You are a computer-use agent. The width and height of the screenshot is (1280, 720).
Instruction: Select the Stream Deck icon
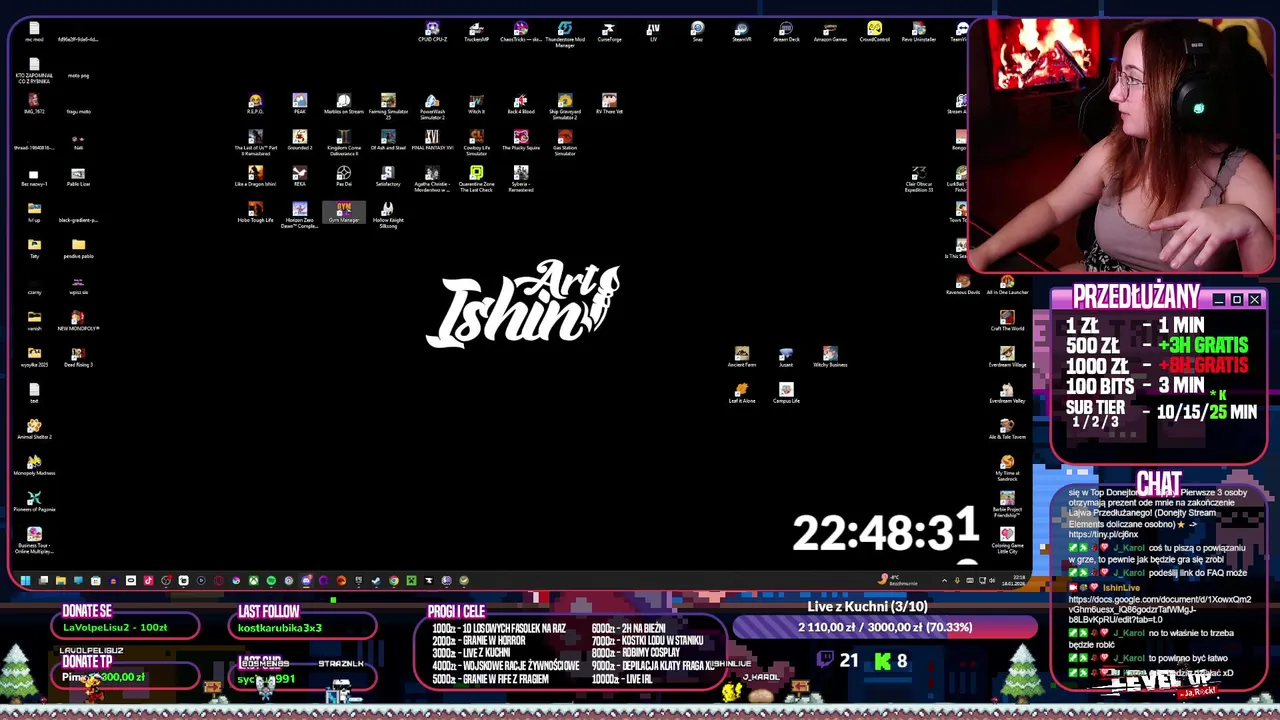[x=786, y=31]
